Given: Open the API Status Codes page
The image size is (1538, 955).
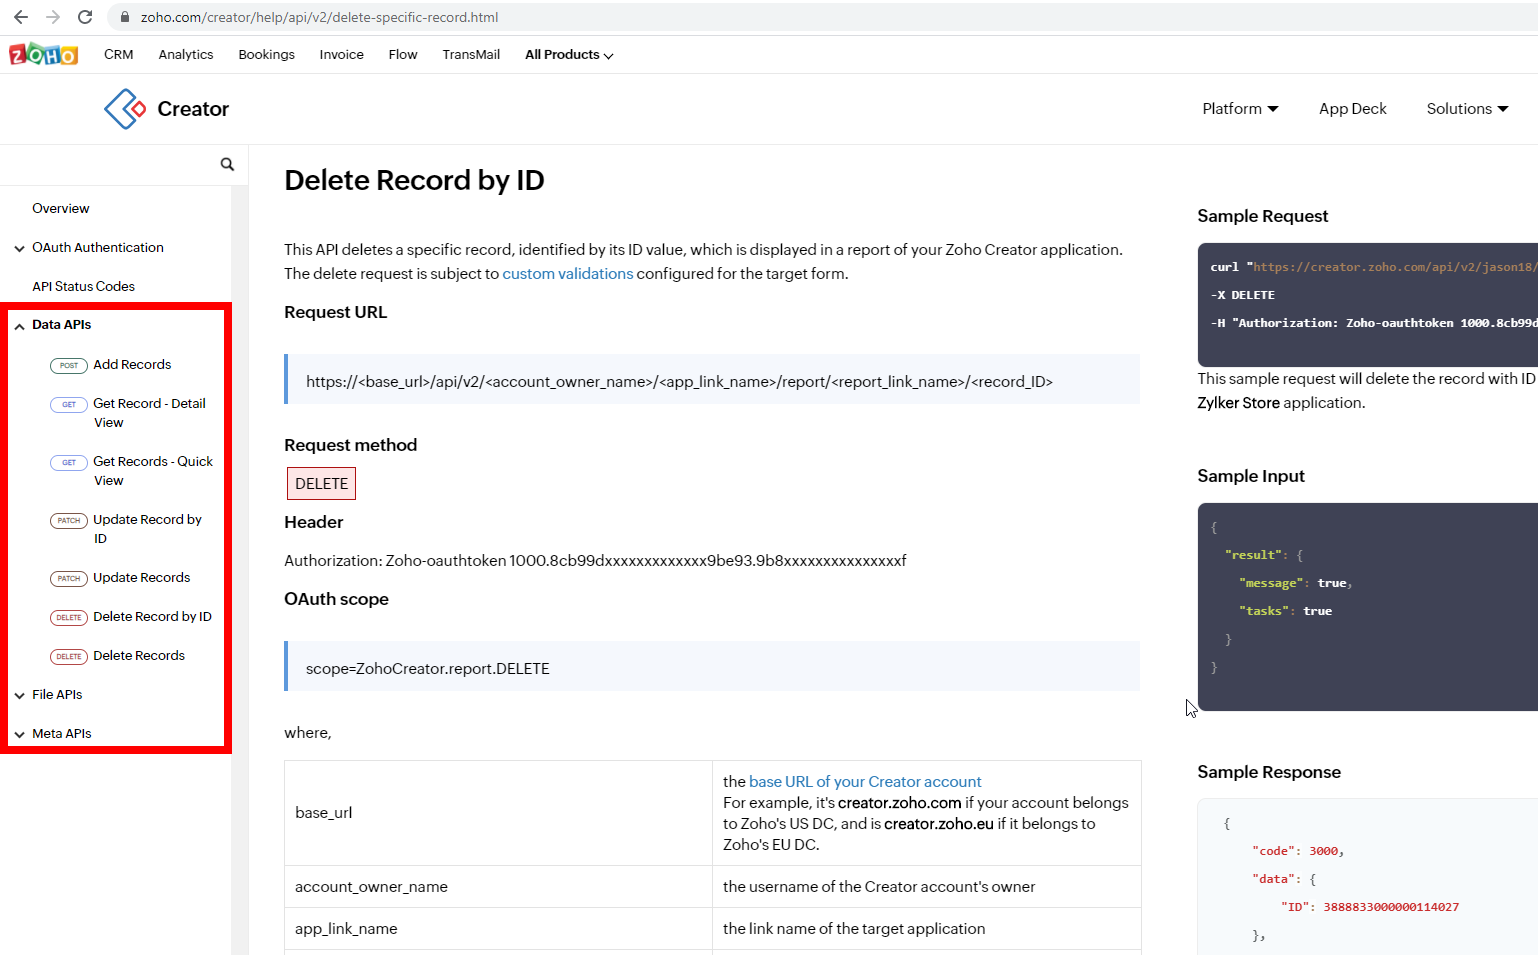Looking at the screenshot, I should click(x=83, y=287).
